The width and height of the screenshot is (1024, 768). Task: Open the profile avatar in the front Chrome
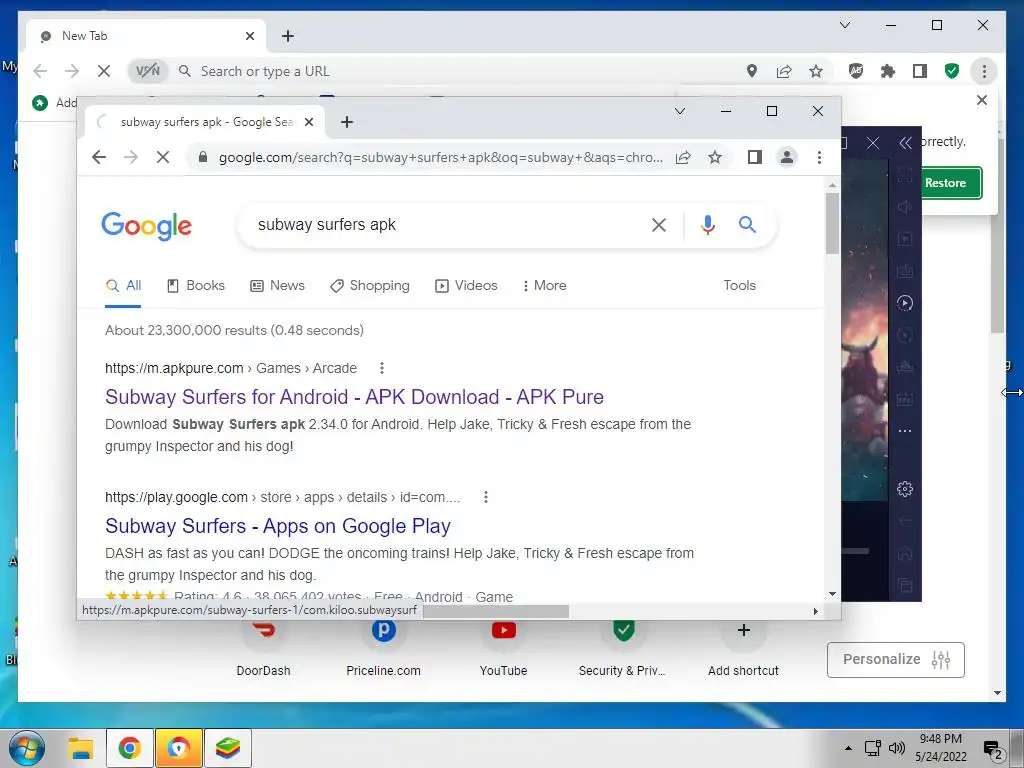click(787, 157)
